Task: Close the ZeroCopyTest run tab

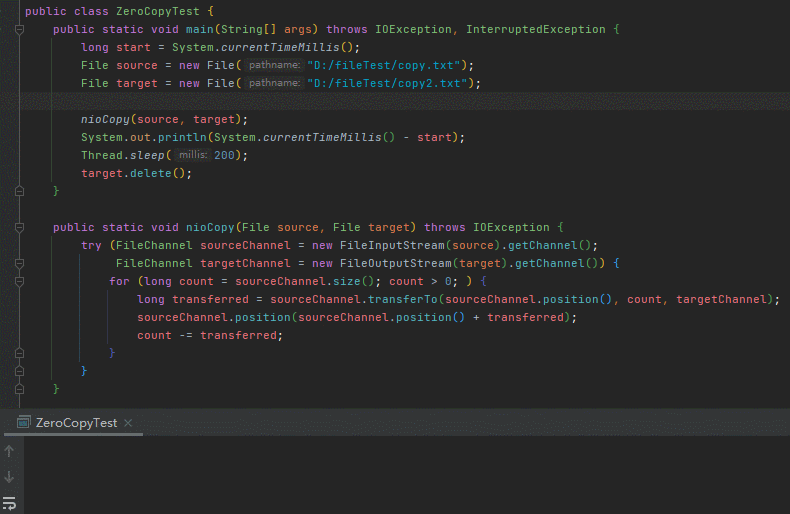Action: point(128,423)
